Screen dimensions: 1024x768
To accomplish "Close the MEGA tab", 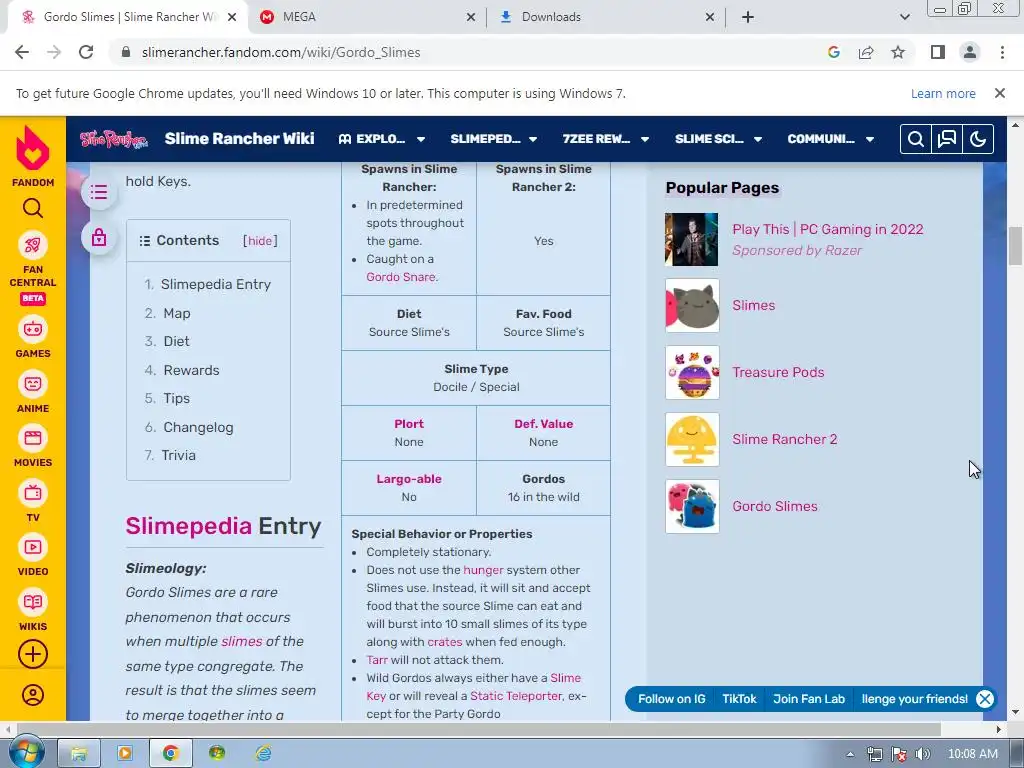I will [x=471, y=18].
